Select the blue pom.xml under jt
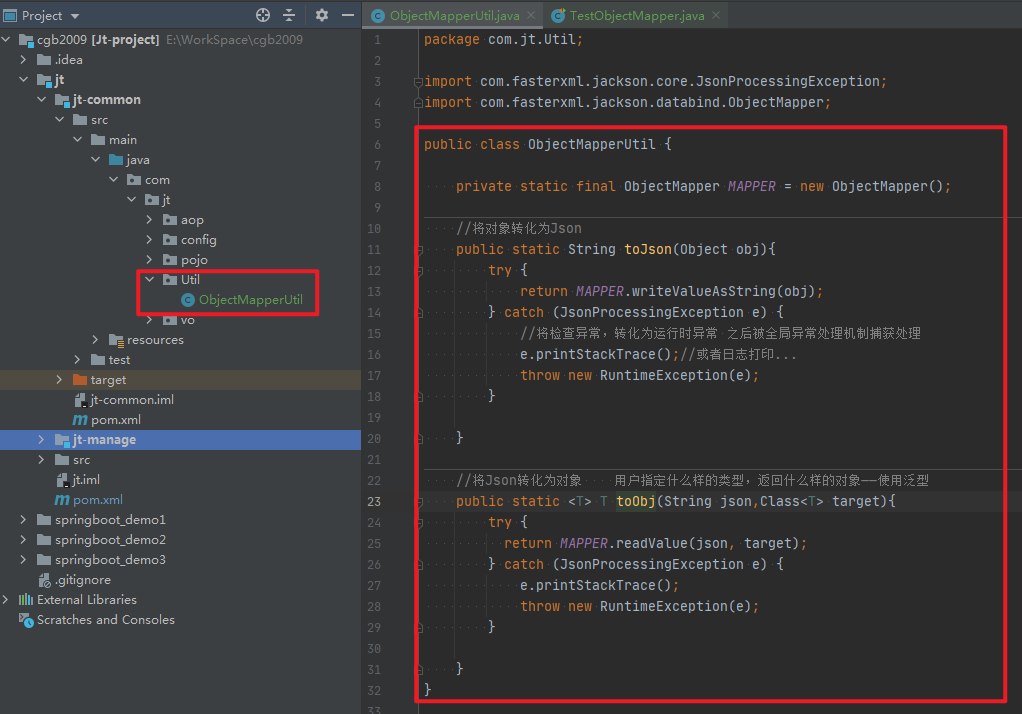This screenshot has width=1022, height=714. [x=98, y=499]
